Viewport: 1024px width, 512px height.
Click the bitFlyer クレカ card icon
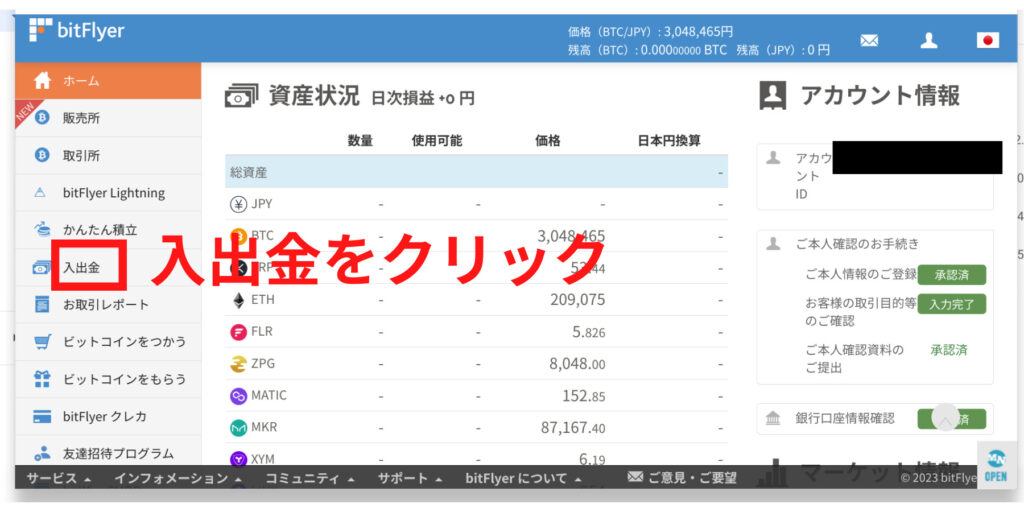pos(42,417)
